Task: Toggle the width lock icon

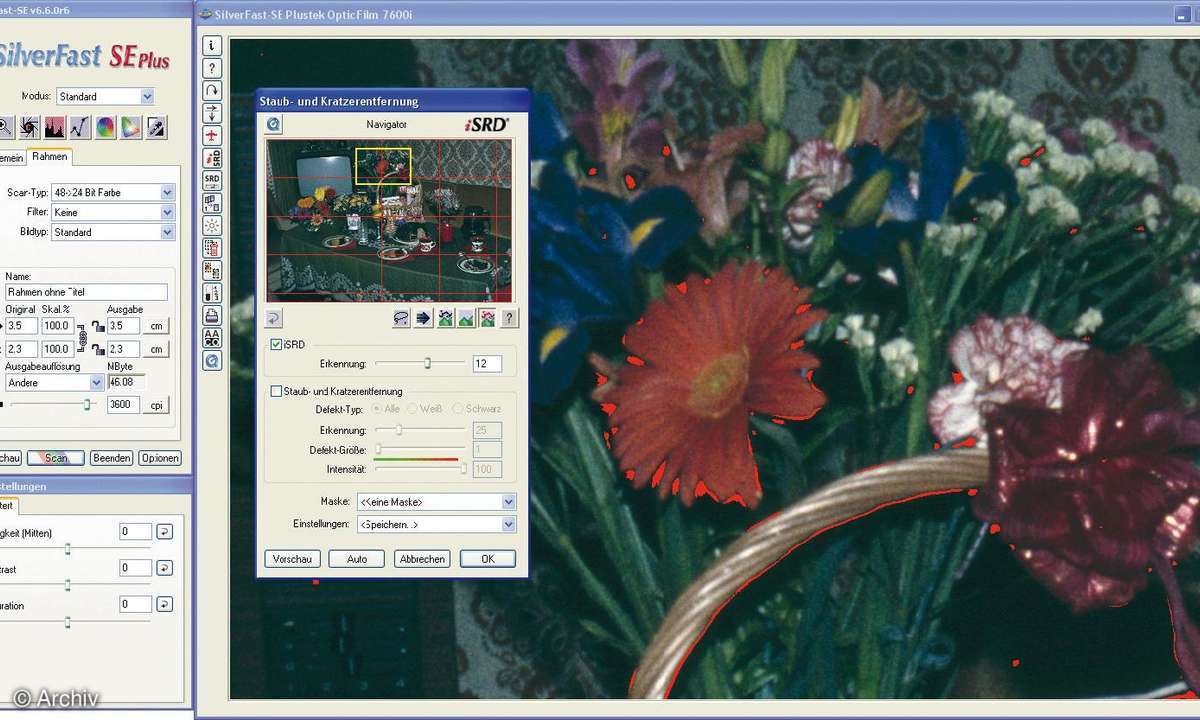Action: coord(98,327)
